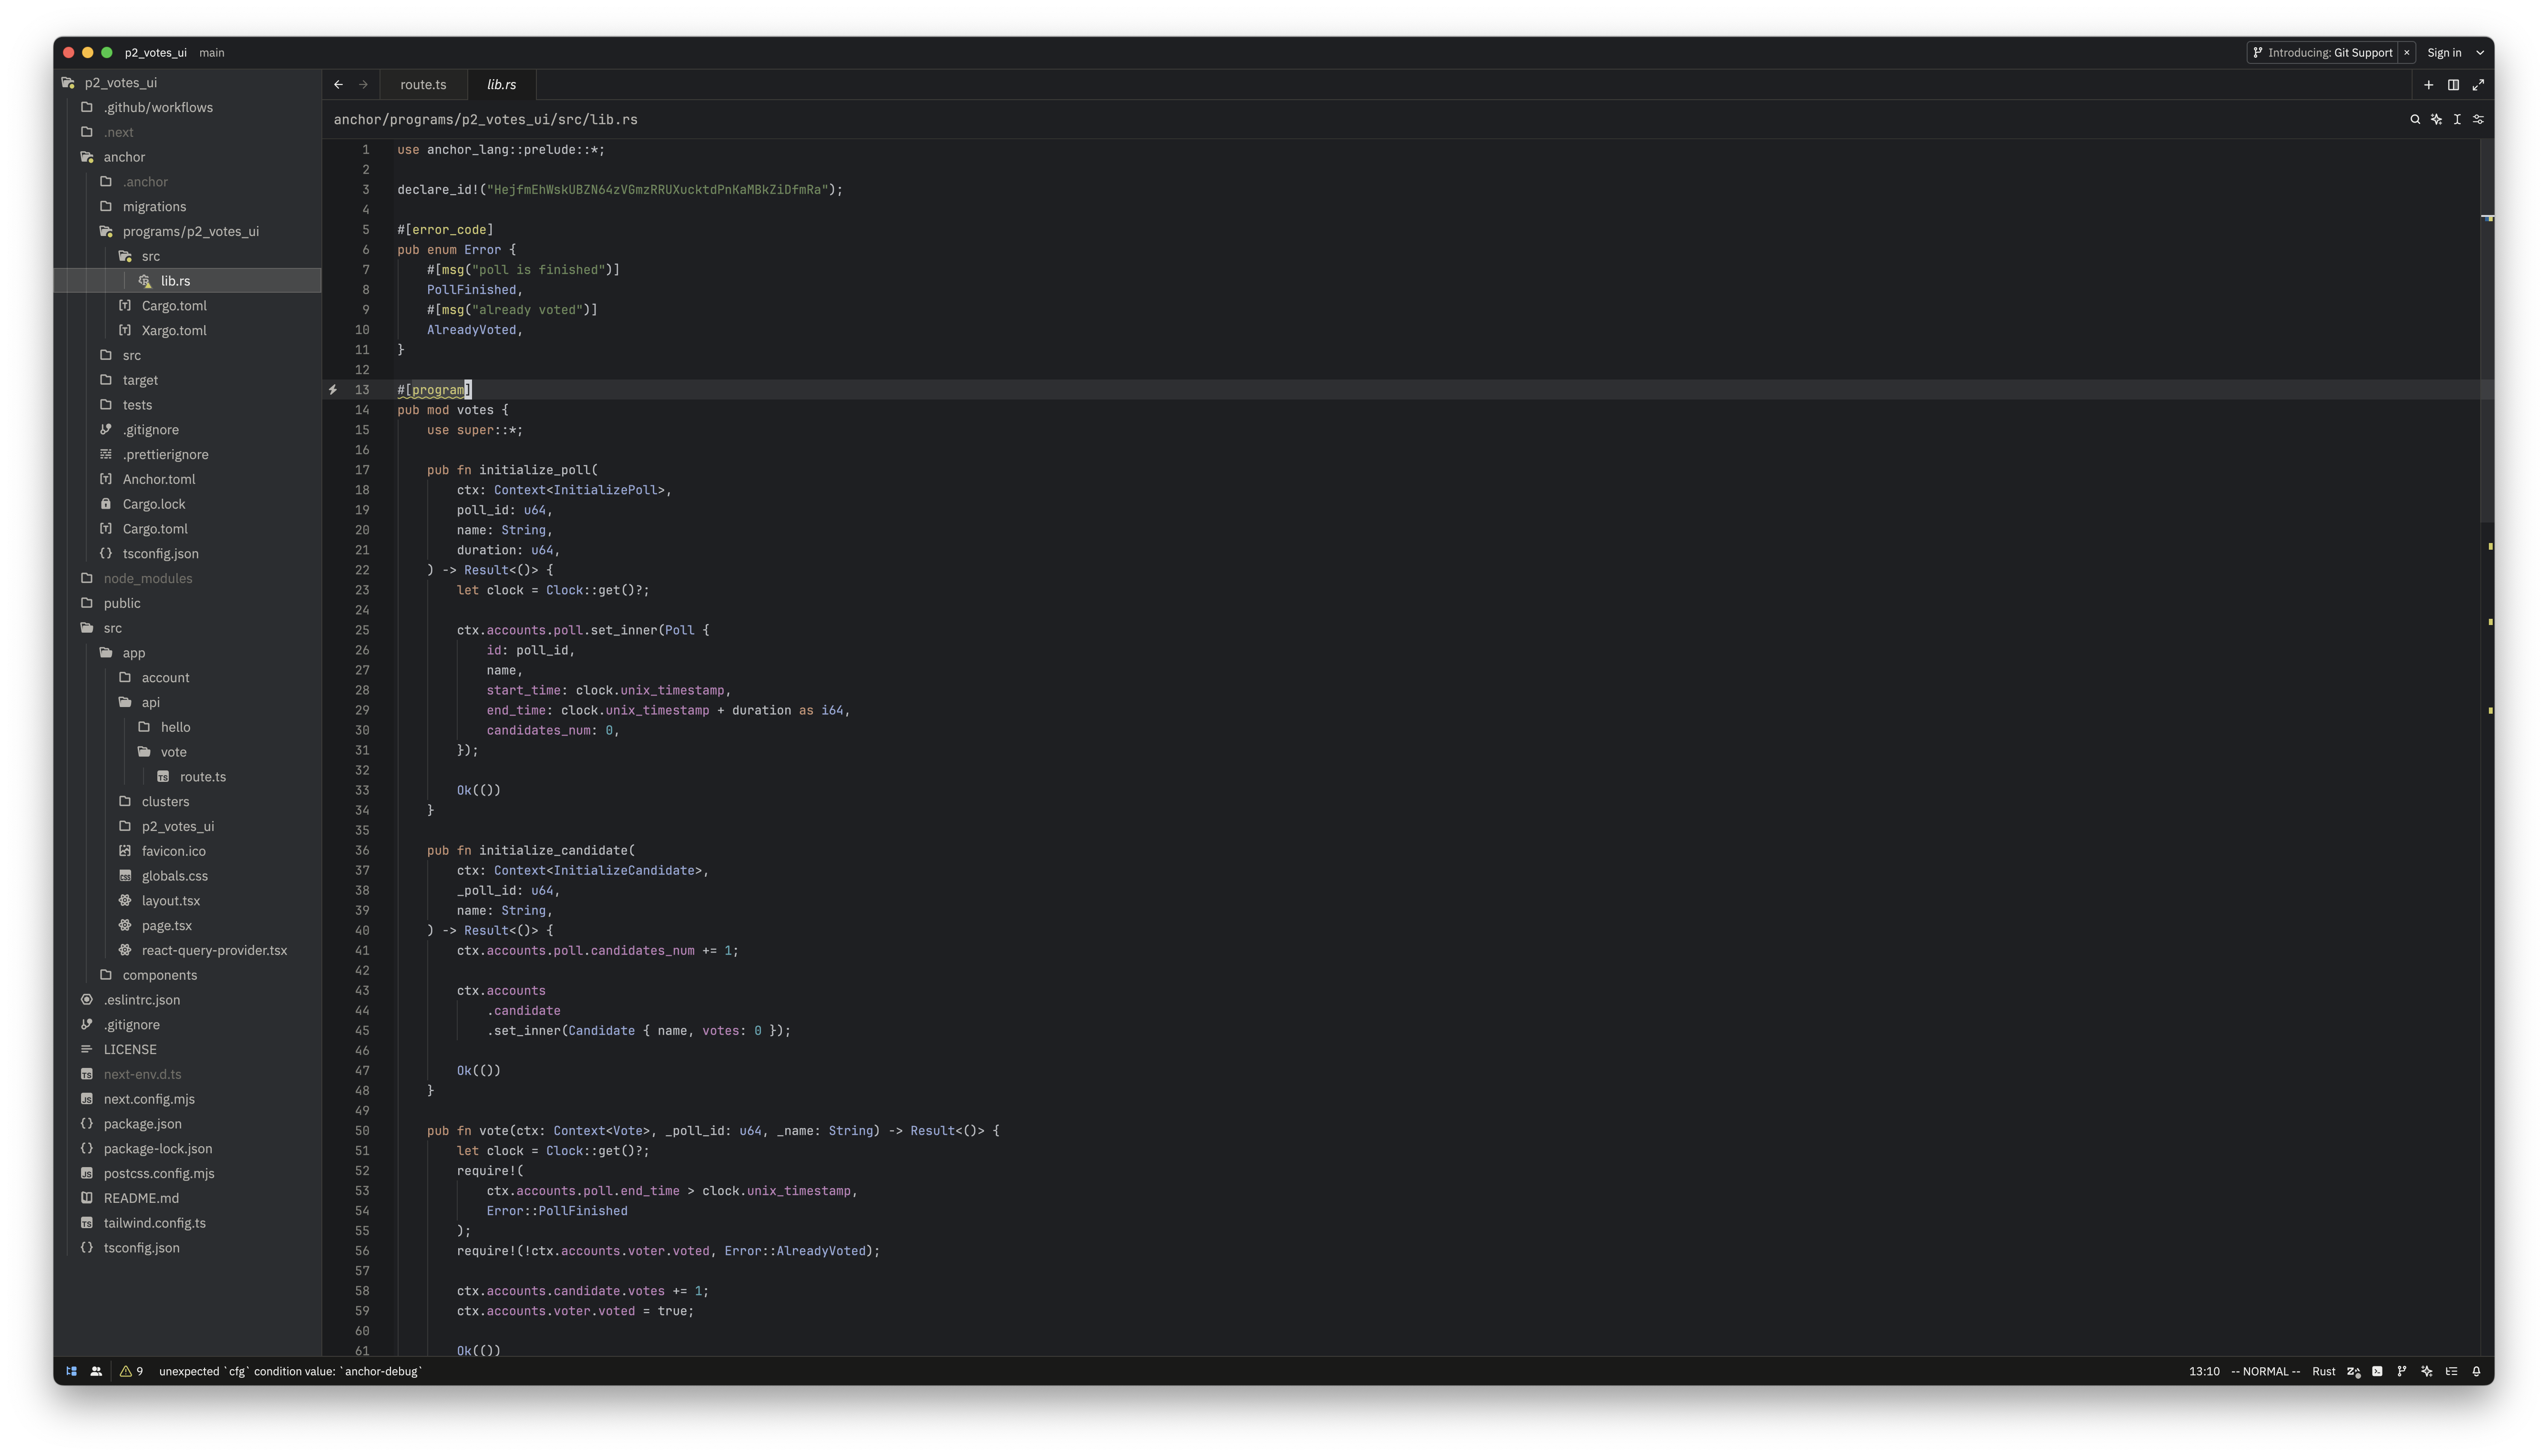Open Anchor.toml in file tree

coord(159,479)
